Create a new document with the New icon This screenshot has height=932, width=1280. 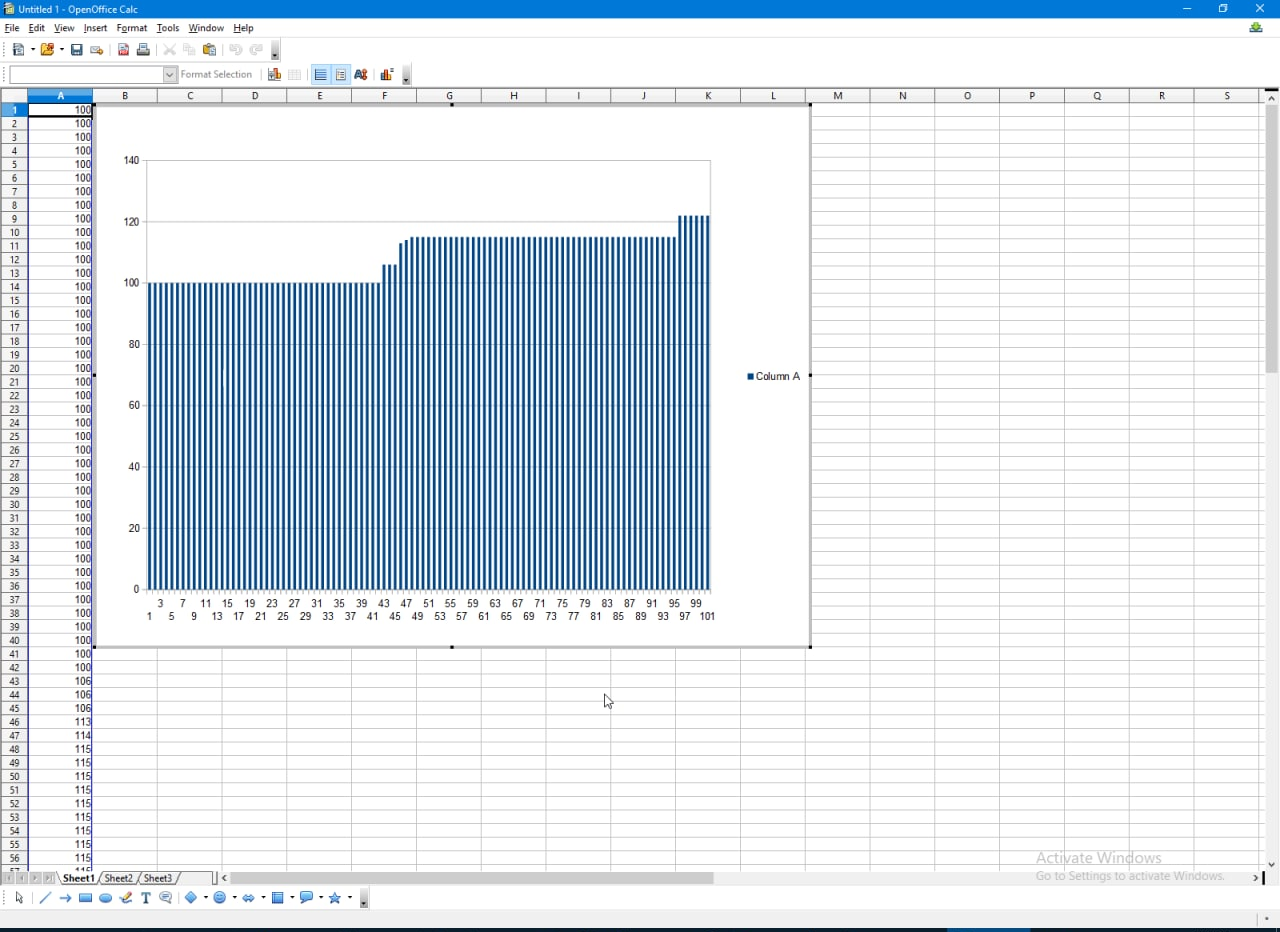[x=19, y=50]
